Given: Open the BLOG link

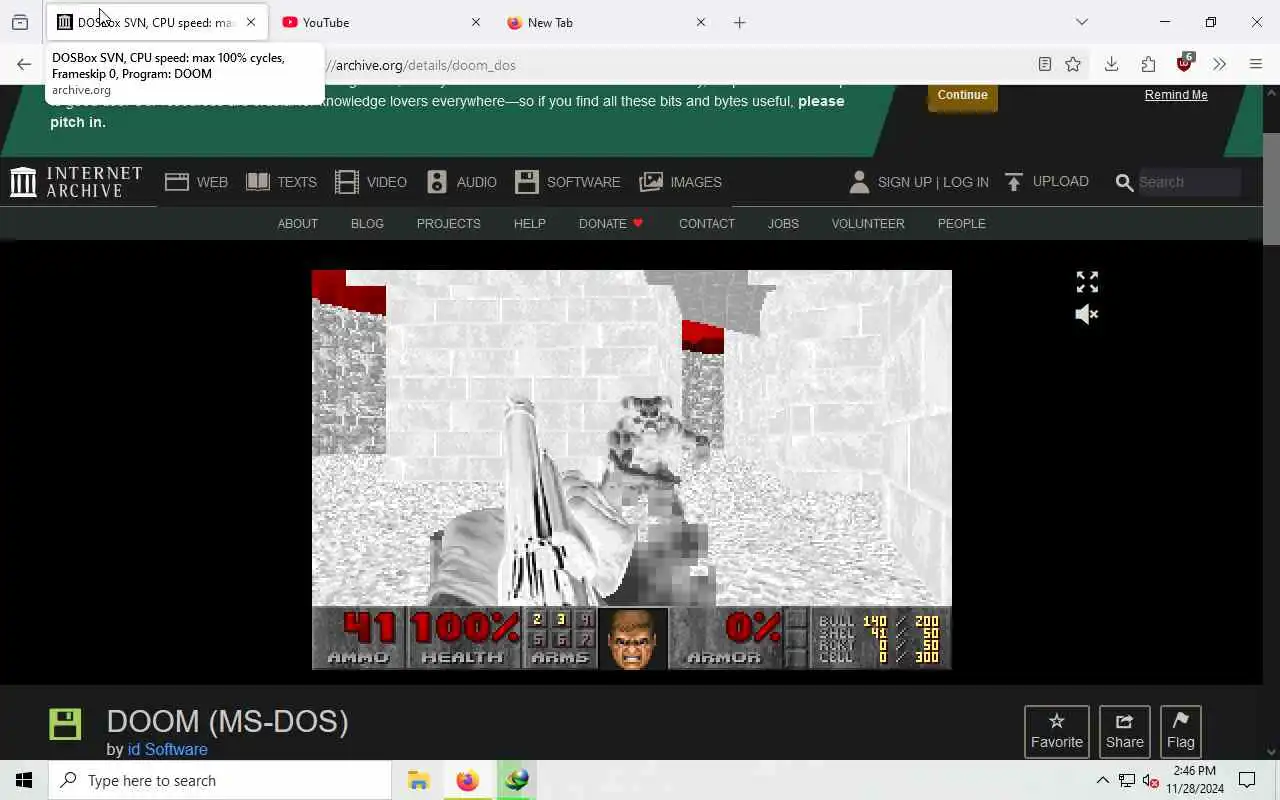Looking at the screenshot, I should 367,223.
